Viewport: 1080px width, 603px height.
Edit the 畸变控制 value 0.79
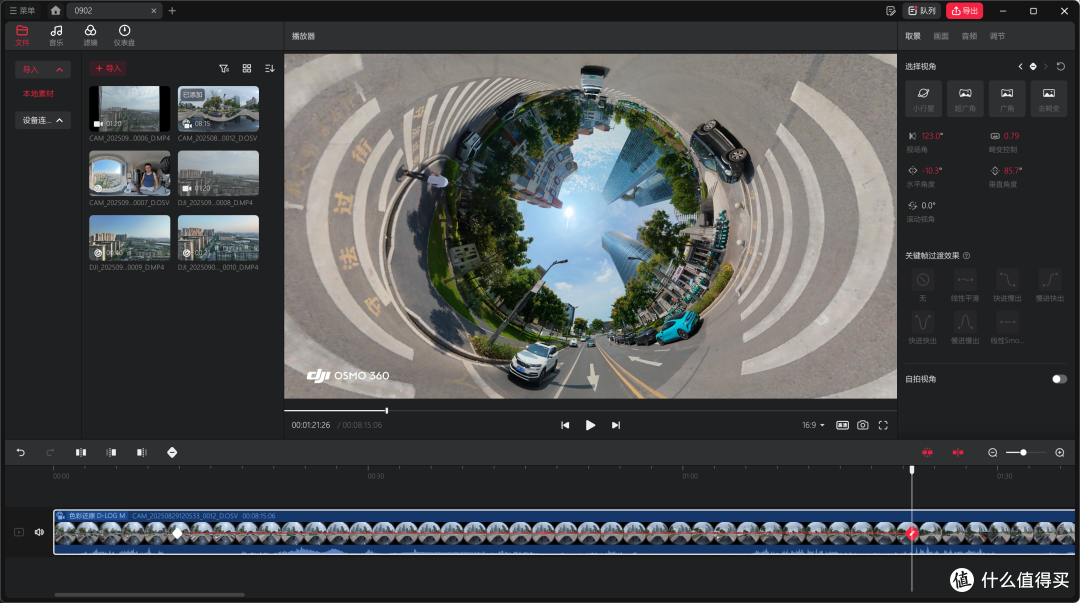(1011, 136)
